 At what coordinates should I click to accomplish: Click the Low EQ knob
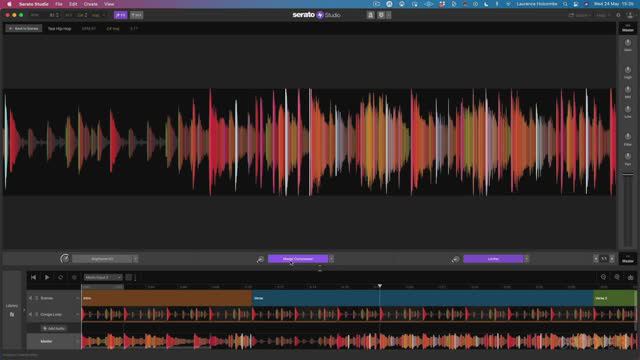point(628,109)
